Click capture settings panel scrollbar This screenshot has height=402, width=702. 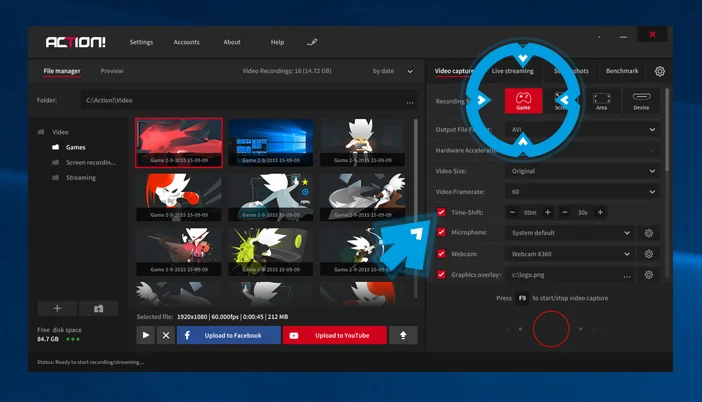click(x=667, y=130)
